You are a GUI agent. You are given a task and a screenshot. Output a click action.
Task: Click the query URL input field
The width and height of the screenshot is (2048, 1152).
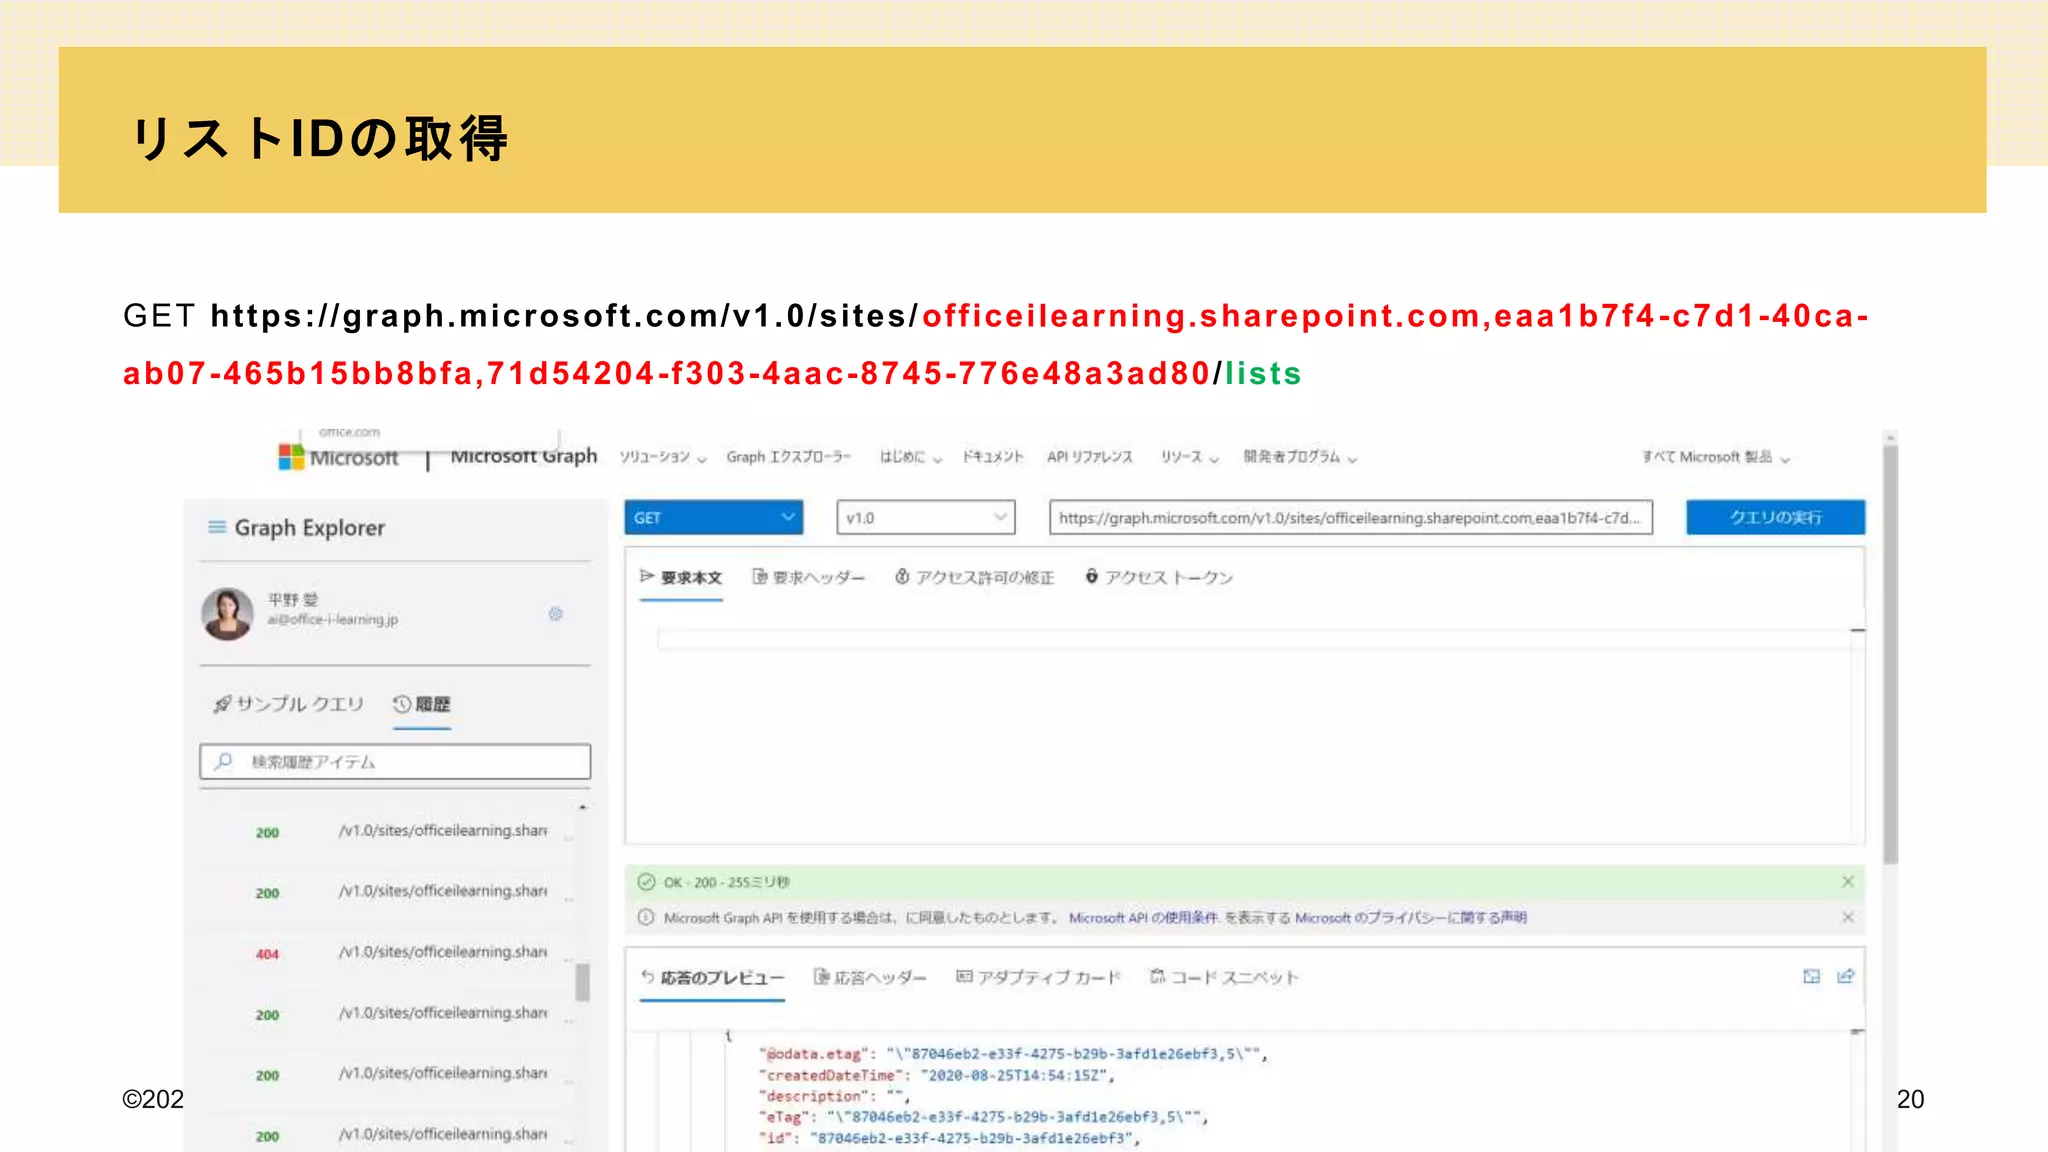click(x=1350, y=517)
